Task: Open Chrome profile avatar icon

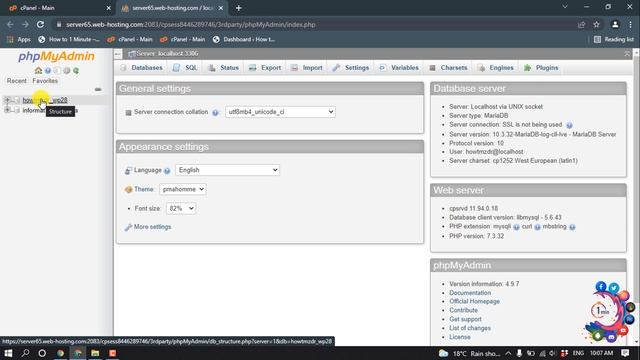Action: click(615, 24)
